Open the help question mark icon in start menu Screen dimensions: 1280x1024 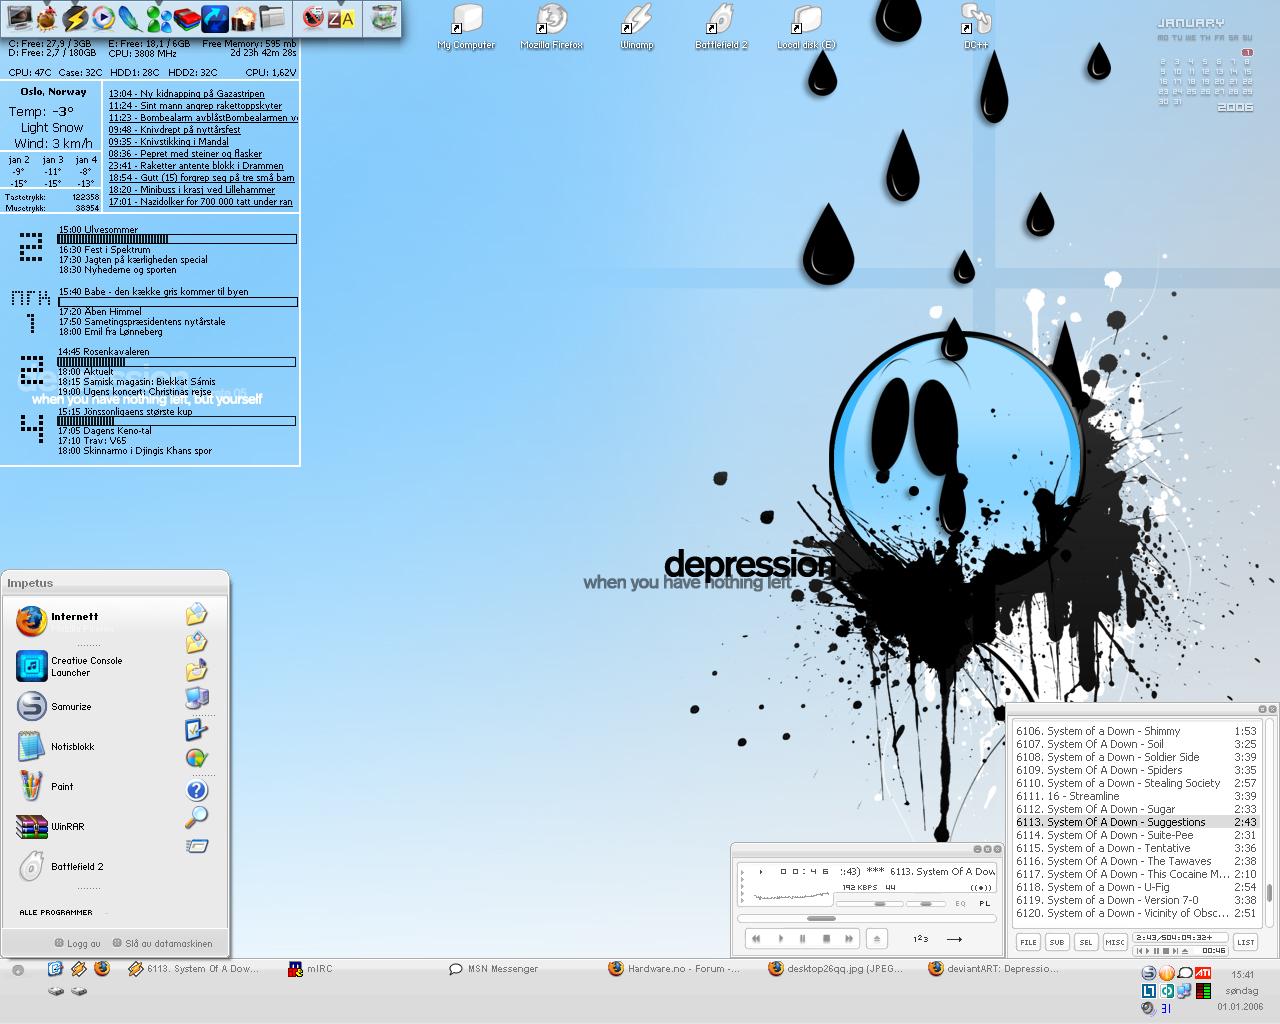click(197, 790)
